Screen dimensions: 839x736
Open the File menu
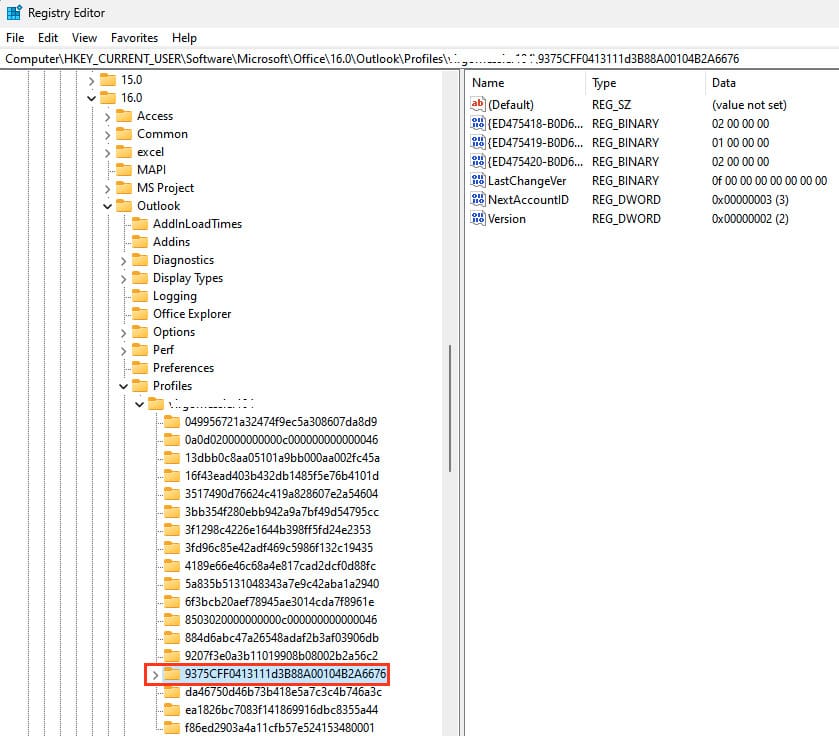click(x=15, y=38)
